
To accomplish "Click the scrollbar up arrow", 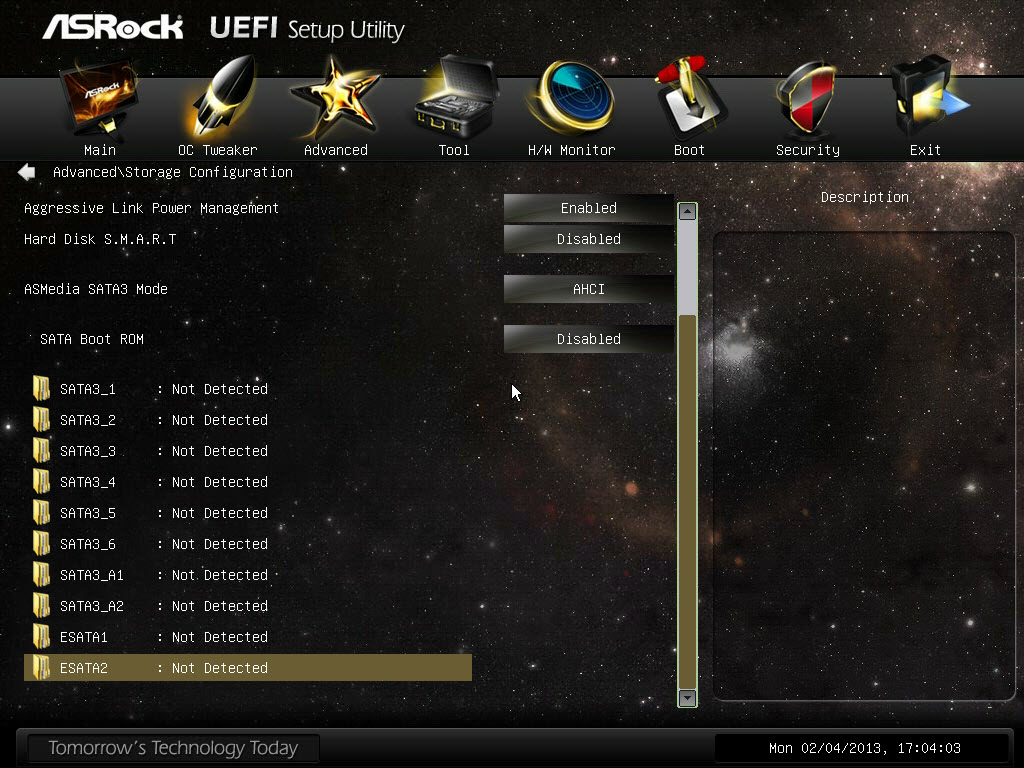I will (x=687, y=212).
